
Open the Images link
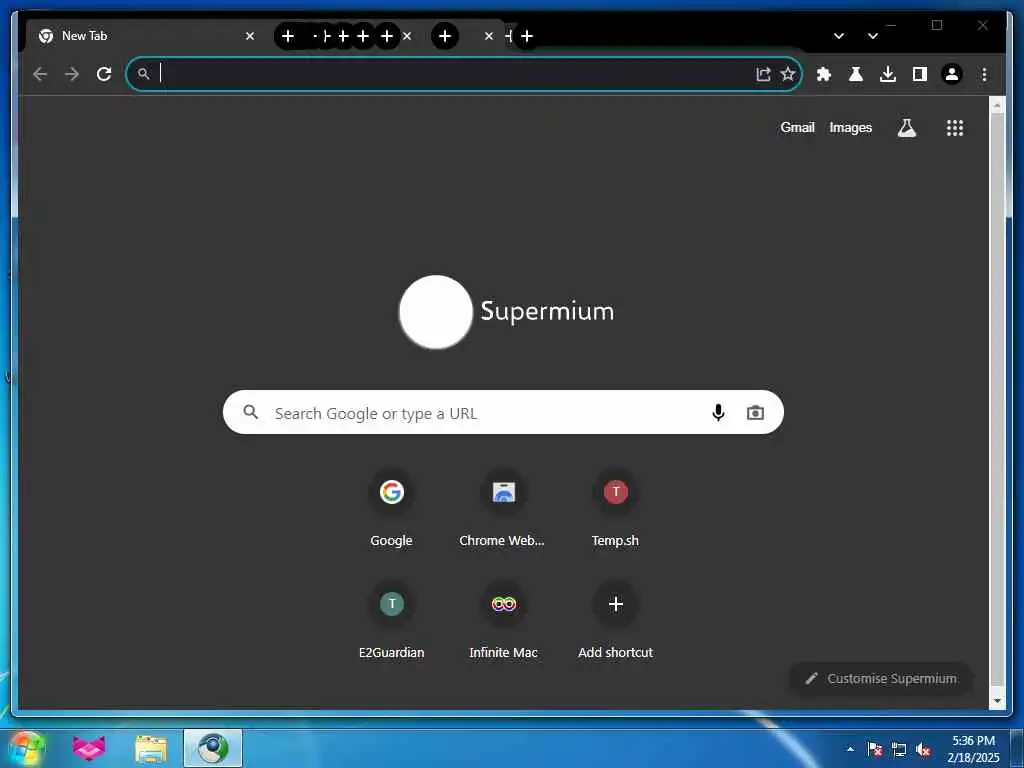(850, 127)
